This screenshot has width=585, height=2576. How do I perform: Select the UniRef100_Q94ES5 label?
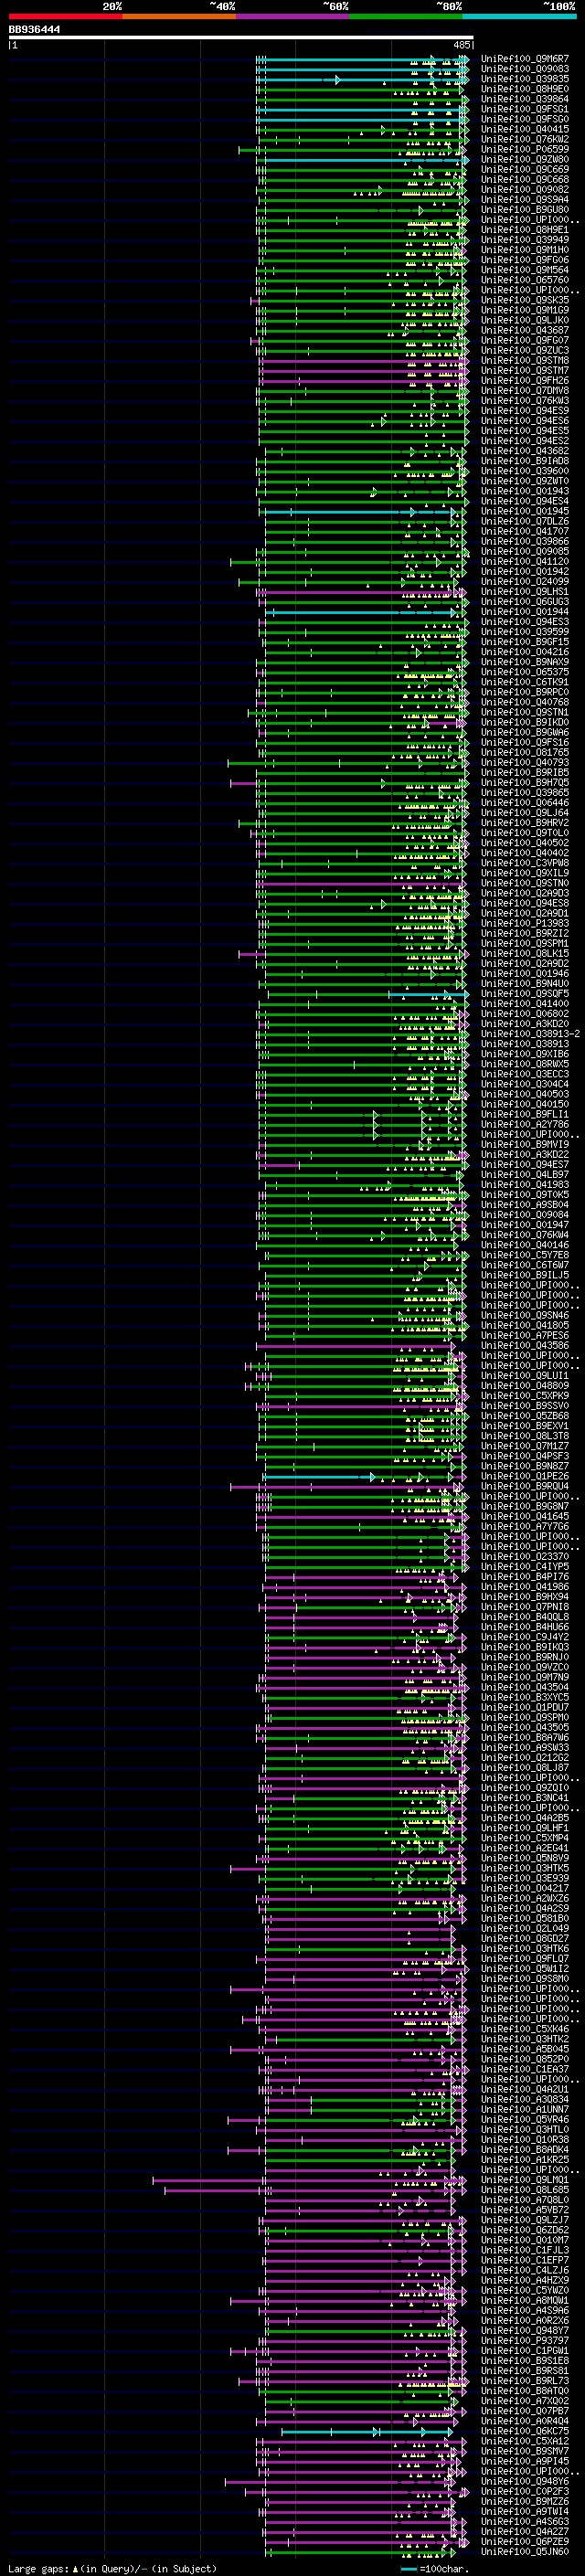click(x=525, y=431)
